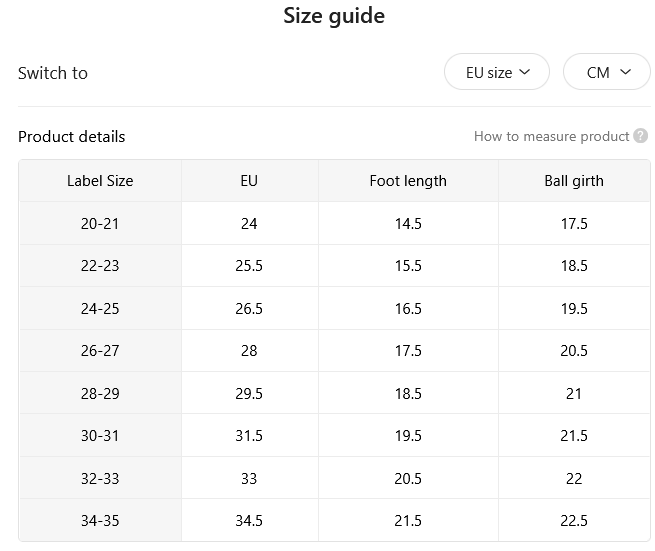Click the Size guide heading
This screenshot has height=551, width=655.
click(334, 16)
